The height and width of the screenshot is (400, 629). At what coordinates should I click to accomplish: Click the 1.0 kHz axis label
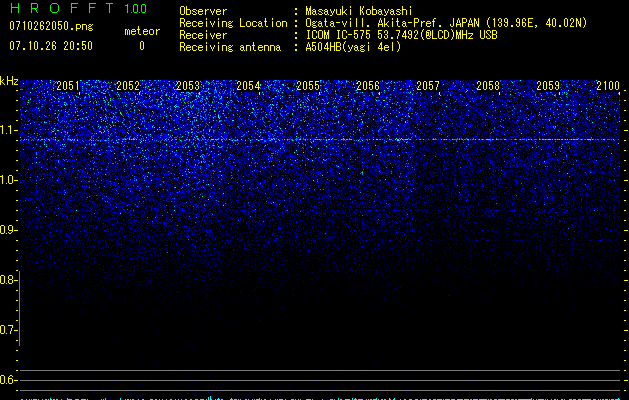pyautogui.click(x=8, y=180)
